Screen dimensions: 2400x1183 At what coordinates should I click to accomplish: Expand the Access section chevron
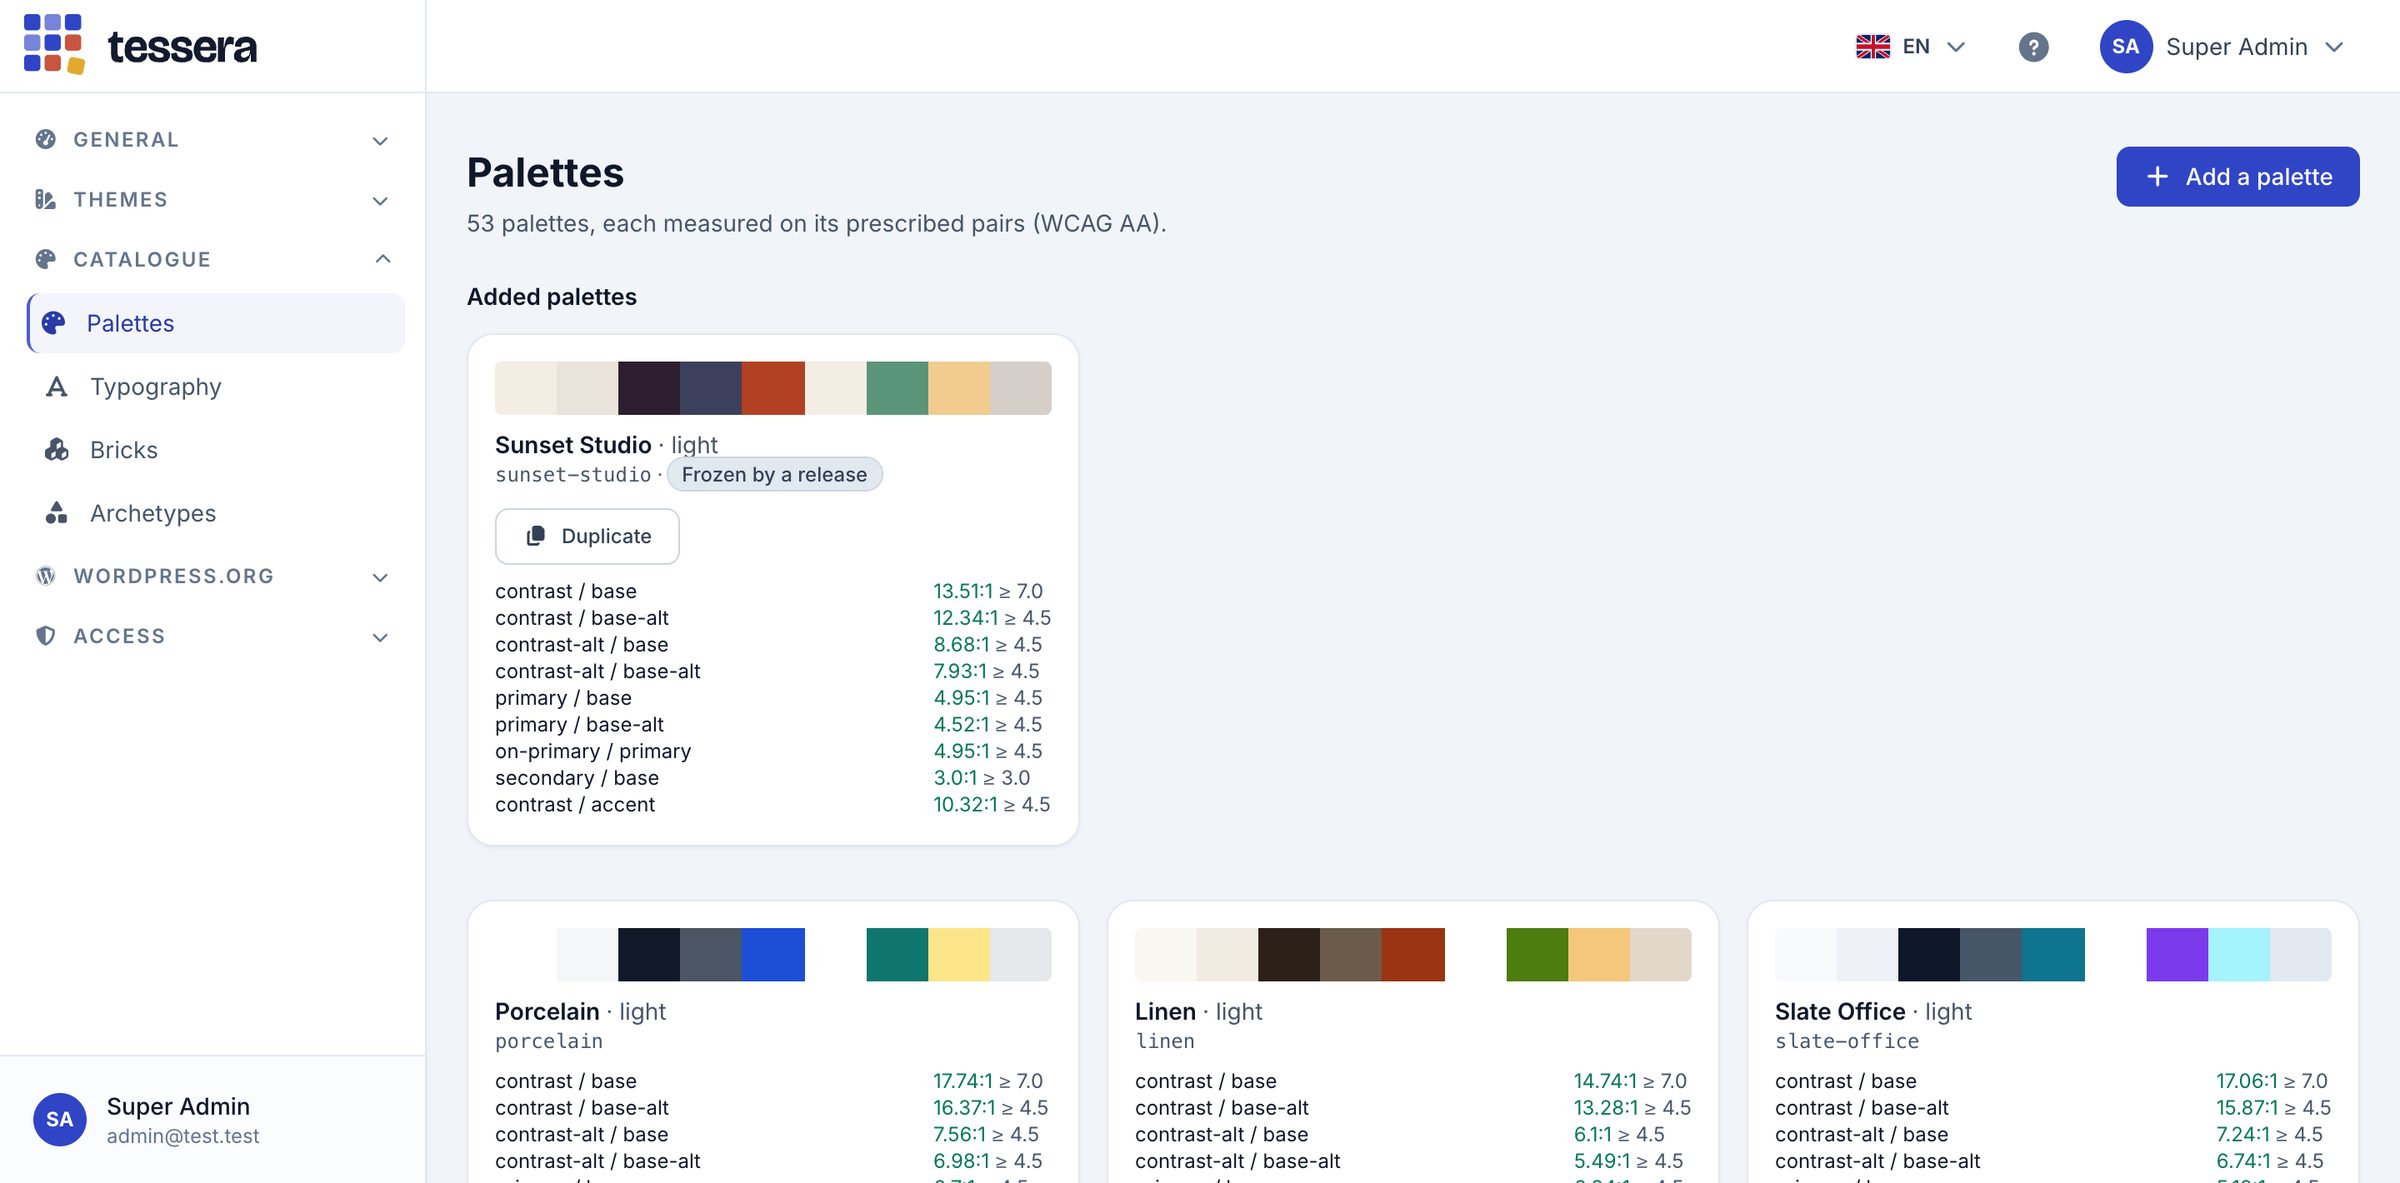[380, 637]
